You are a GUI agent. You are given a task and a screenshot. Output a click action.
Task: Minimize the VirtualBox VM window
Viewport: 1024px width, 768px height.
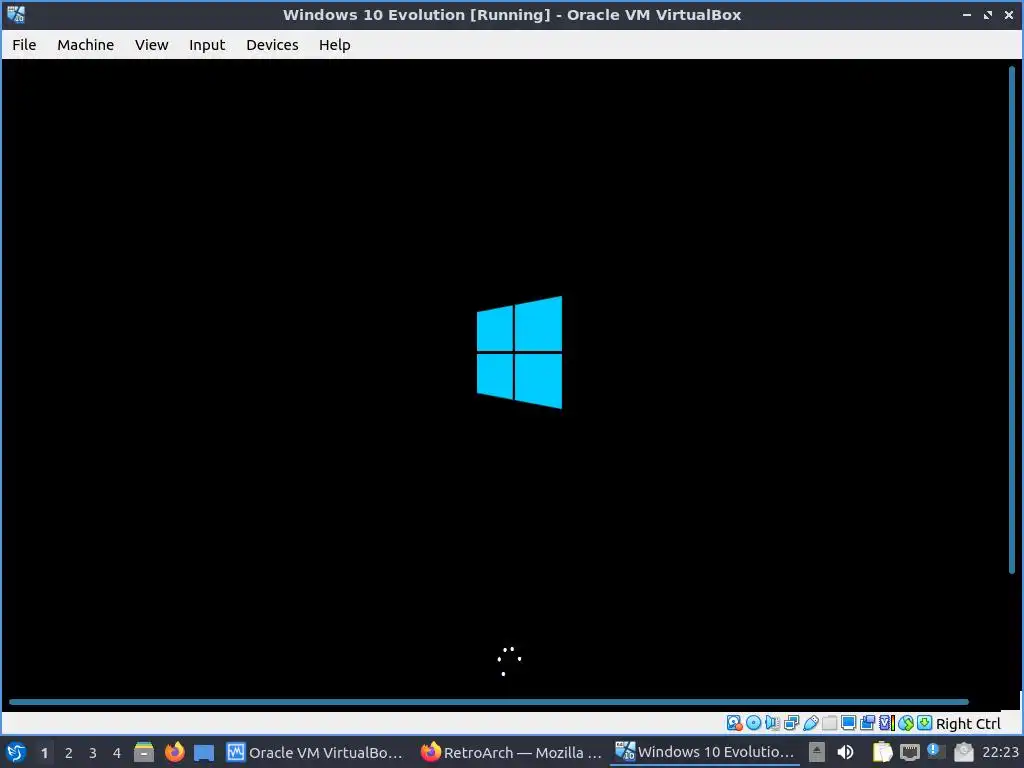[x=967, y=14]
